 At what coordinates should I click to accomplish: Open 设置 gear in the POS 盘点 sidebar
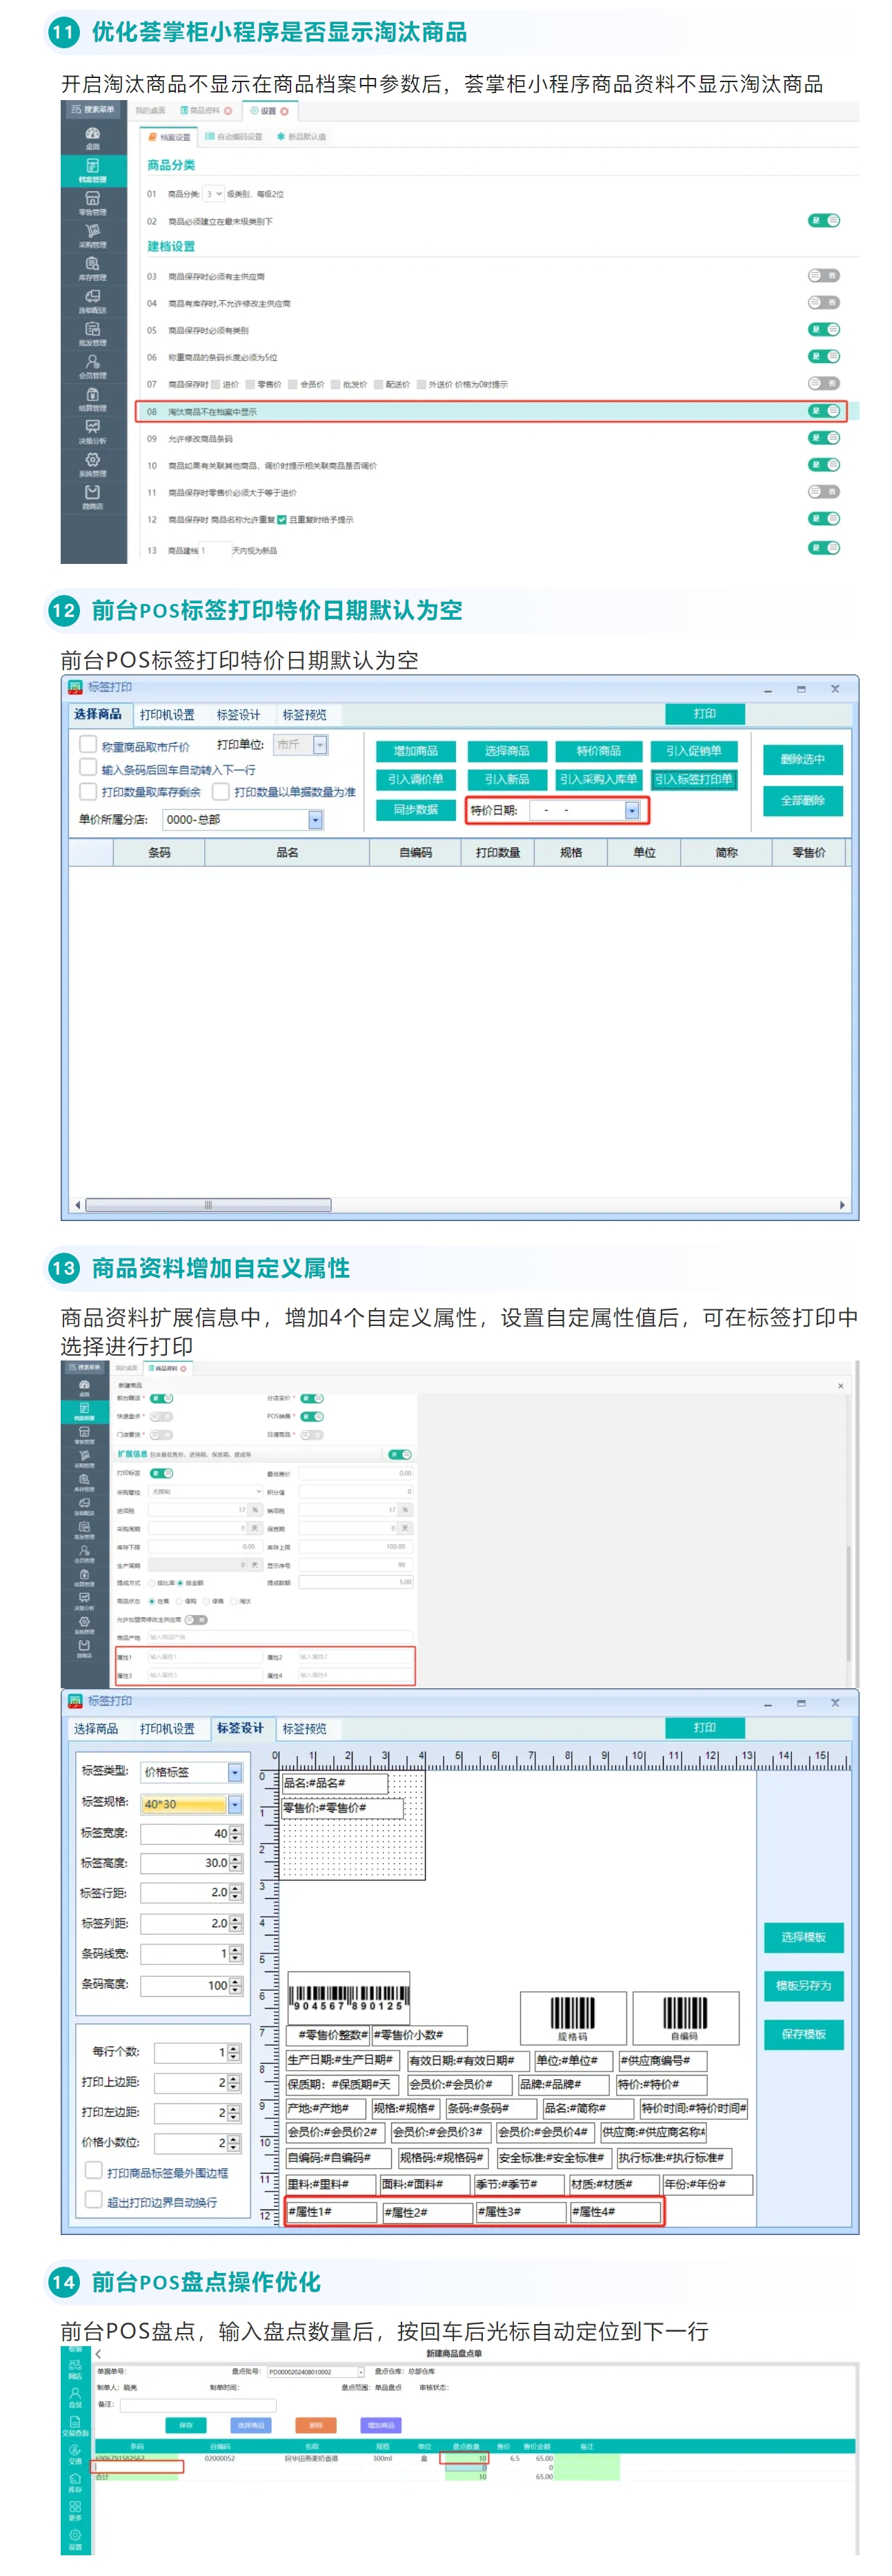pos(75,2539)
